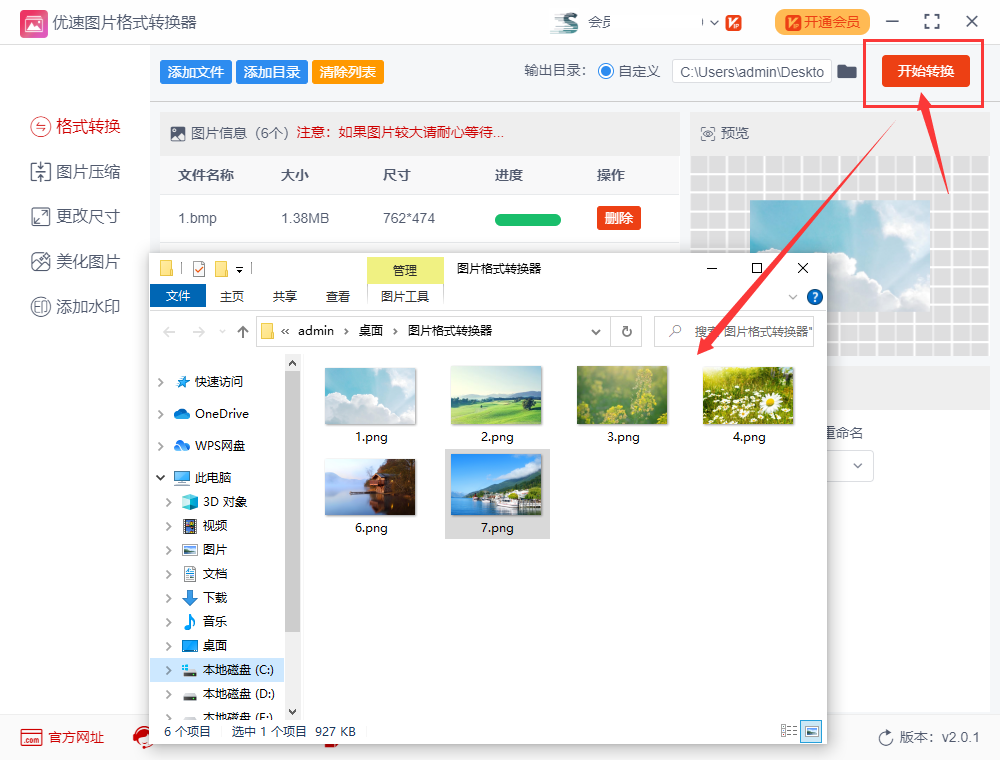Switch Explorer to large icons view
Image resolution: width=1000 pixels, height=760 pixels.
[812, 731]
